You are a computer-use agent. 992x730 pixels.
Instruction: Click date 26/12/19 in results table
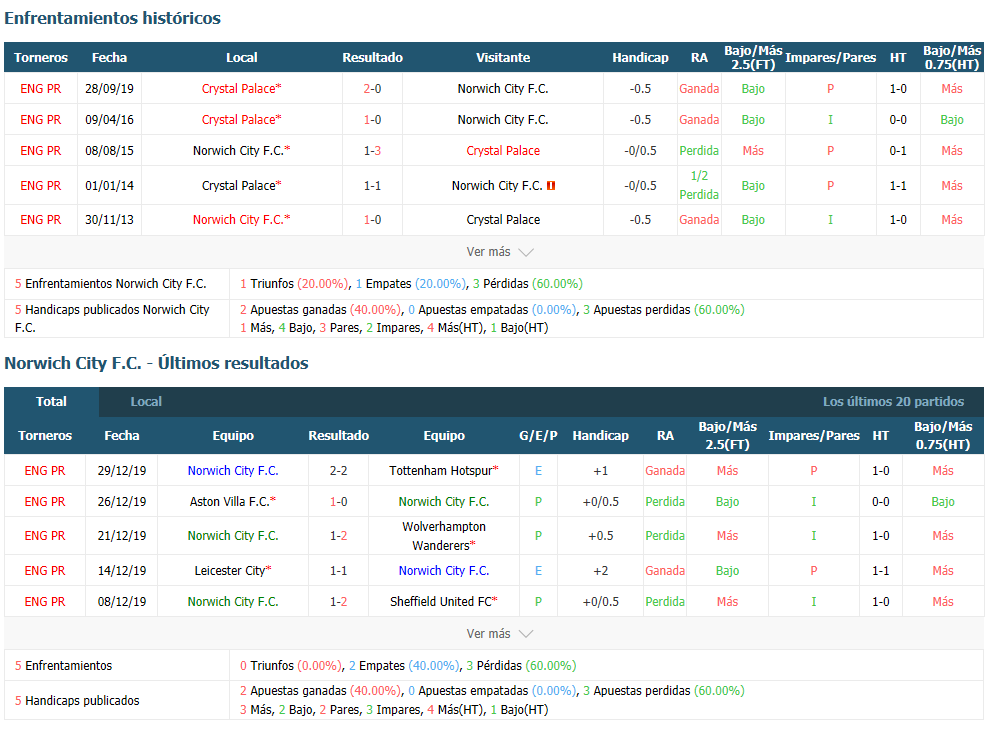tap(121, 502)
